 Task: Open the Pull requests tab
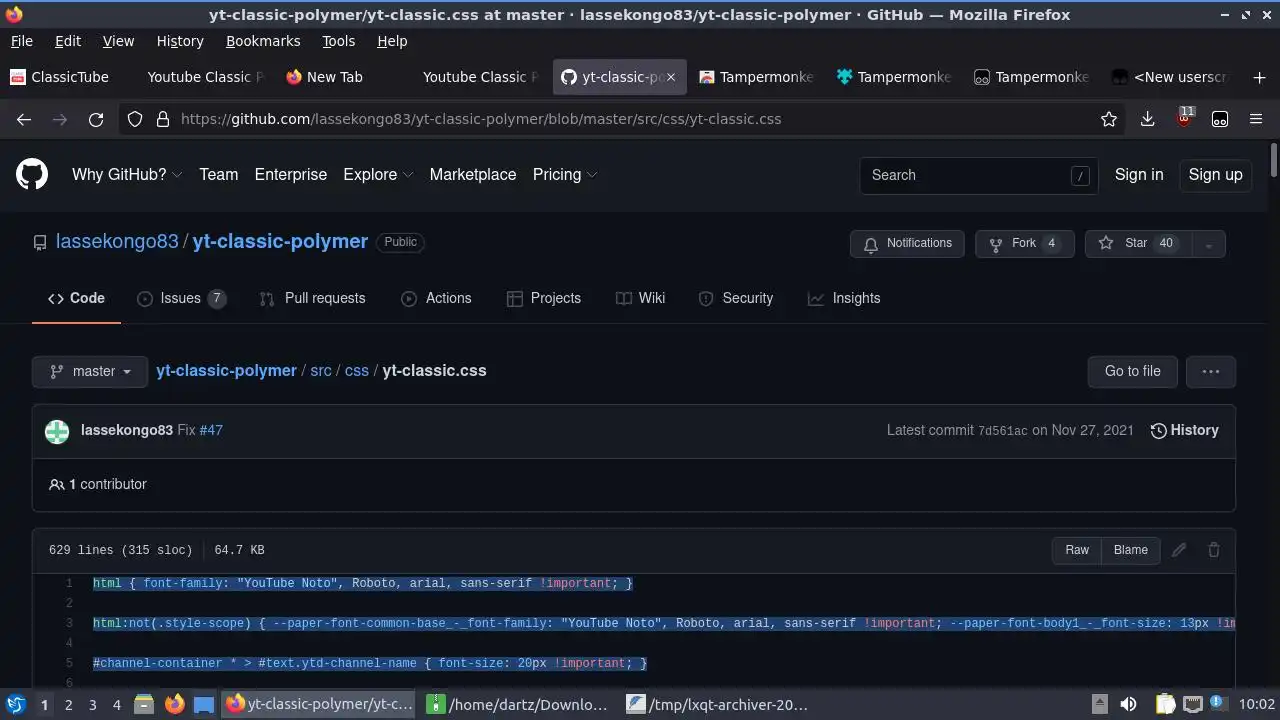point(312,298)
